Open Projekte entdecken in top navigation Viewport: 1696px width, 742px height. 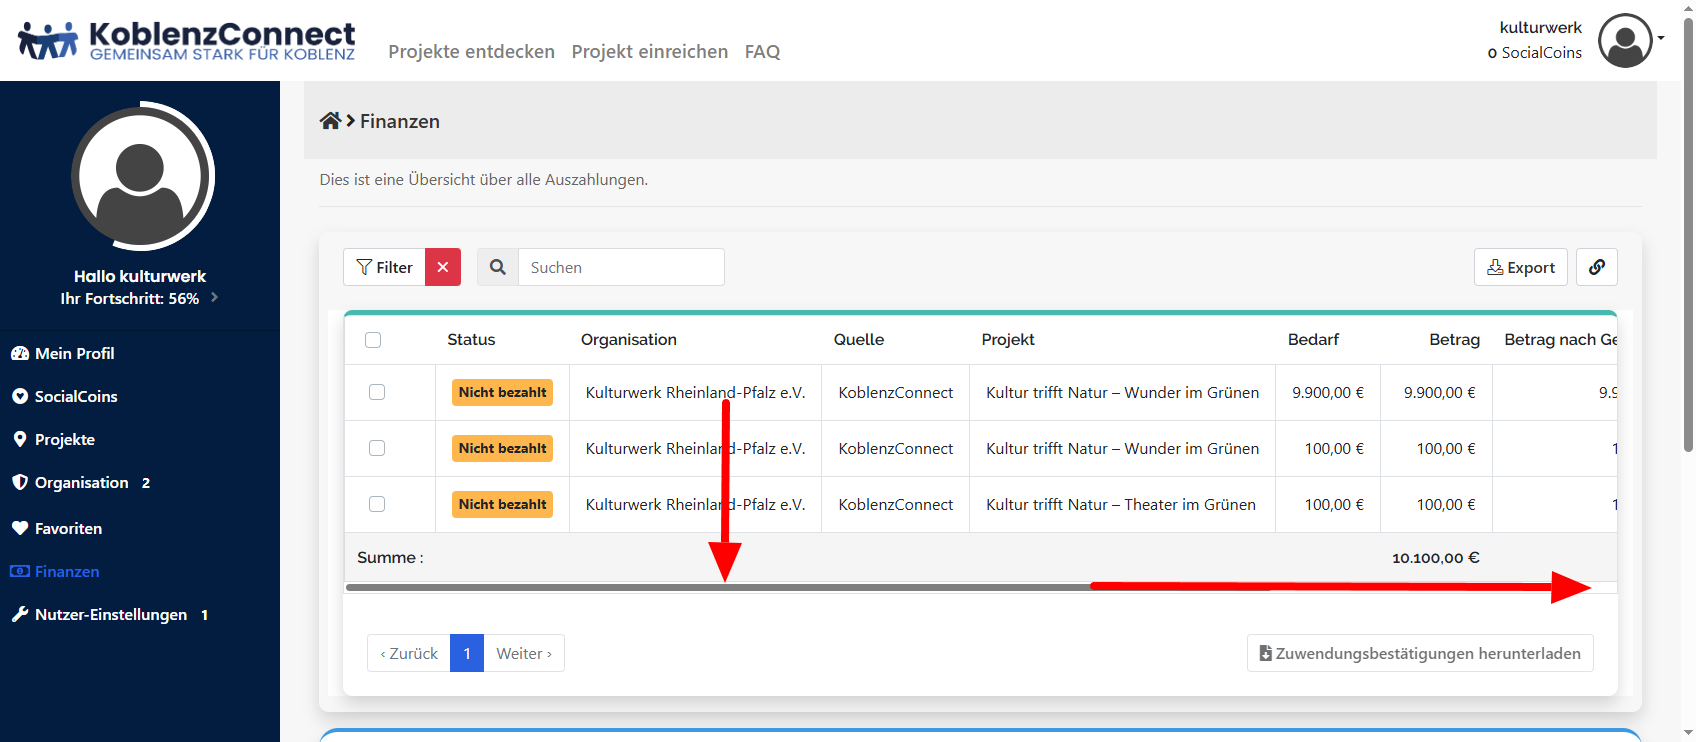(x=471, y=52)
